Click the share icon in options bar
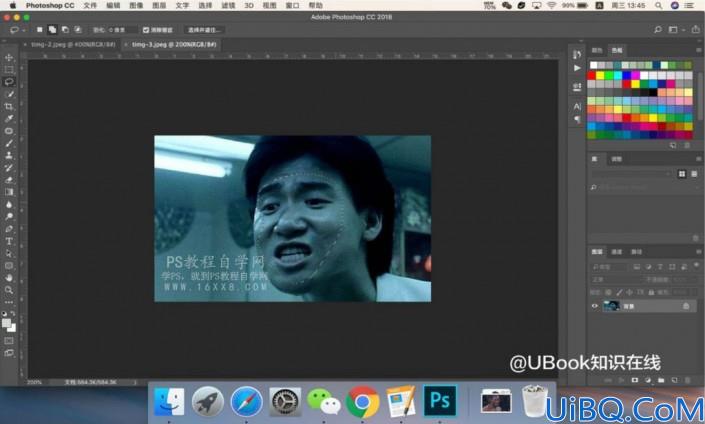This screenshot has width=705, height=424. pos(696,29)
